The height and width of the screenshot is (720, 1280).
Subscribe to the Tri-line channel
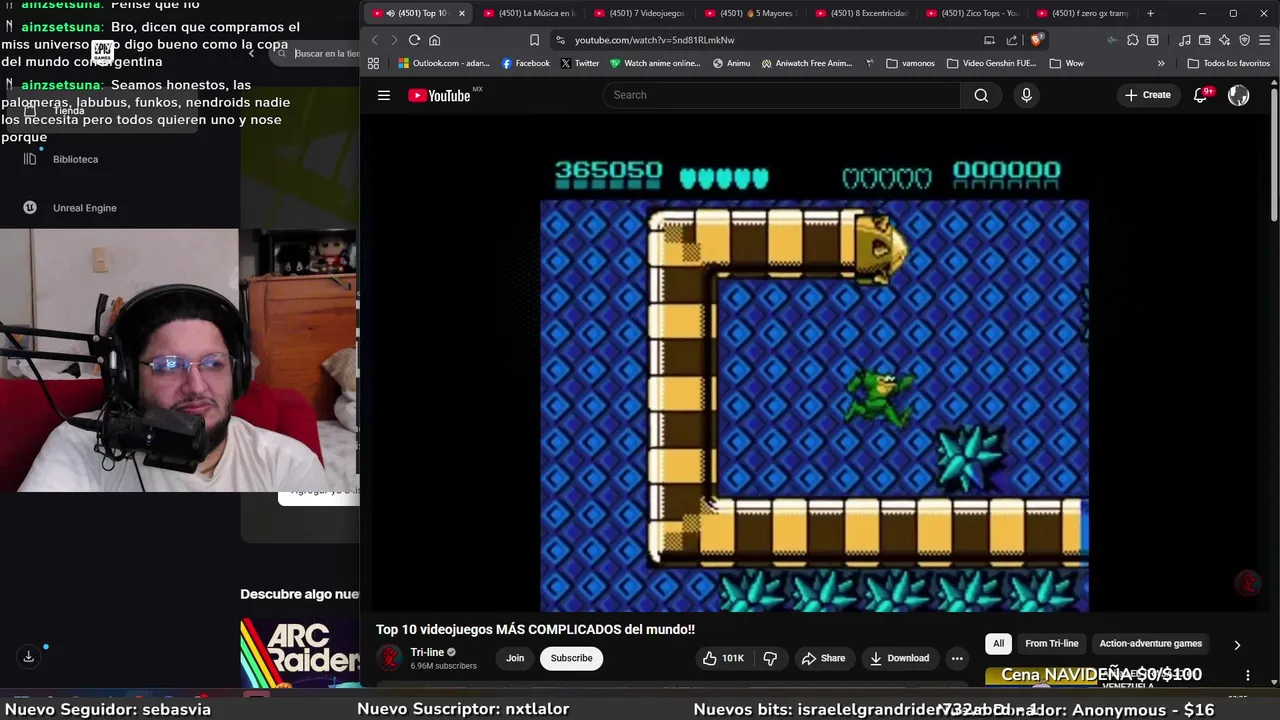tap(571, 658)
